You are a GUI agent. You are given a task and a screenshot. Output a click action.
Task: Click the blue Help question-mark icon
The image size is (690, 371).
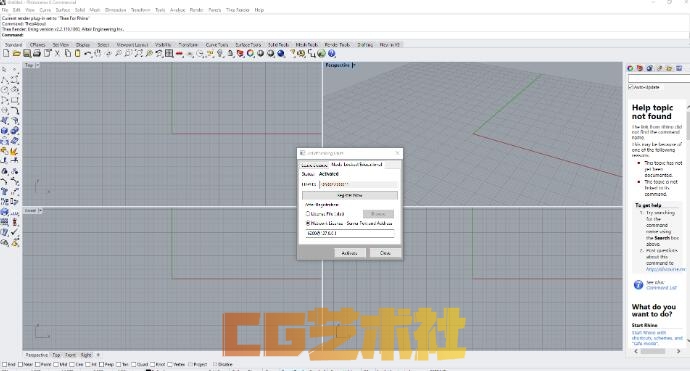point(332,53)
